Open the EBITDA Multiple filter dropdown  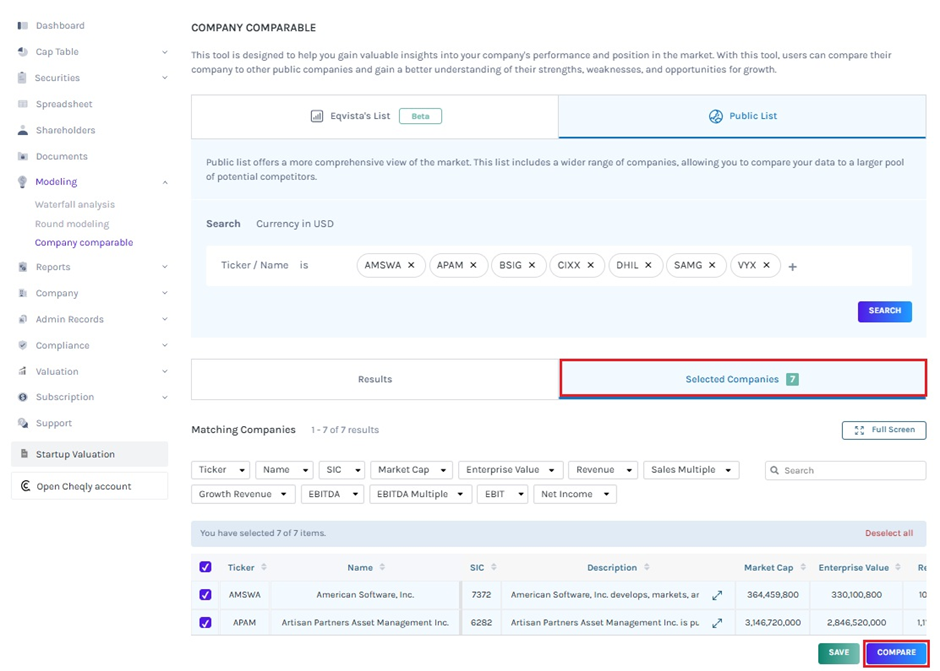(x=419, y=494)
